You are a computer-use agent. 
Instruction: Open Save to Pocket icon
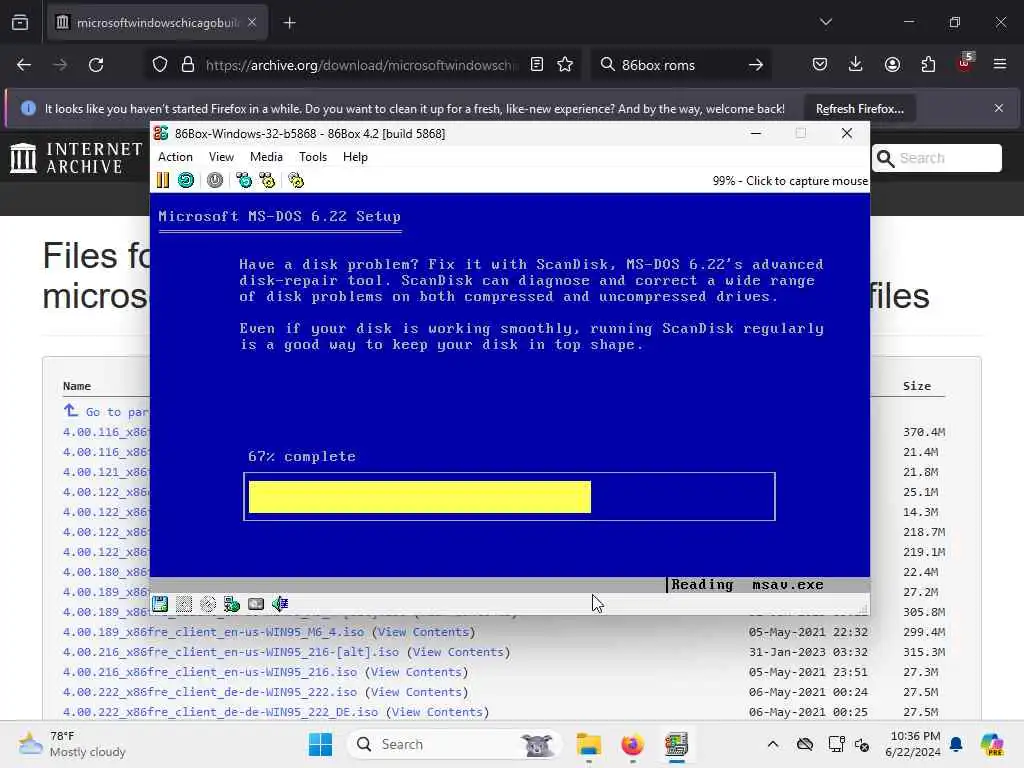click(820, 65)
